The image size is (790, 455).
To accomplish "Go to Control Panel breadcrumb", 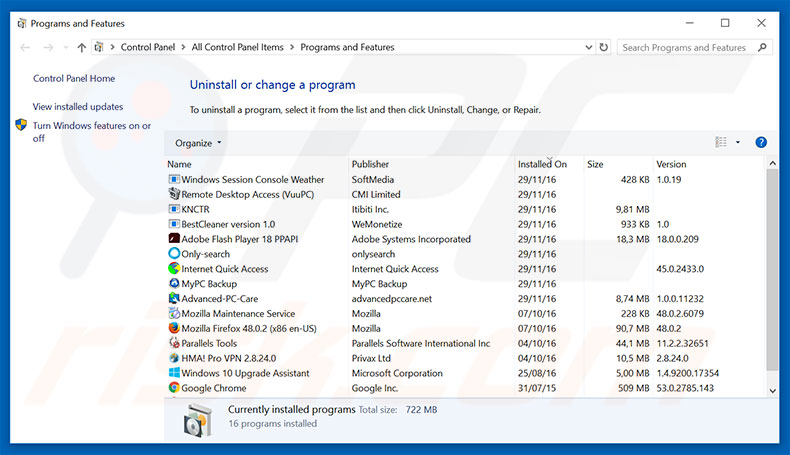I will tap(148, 47).
